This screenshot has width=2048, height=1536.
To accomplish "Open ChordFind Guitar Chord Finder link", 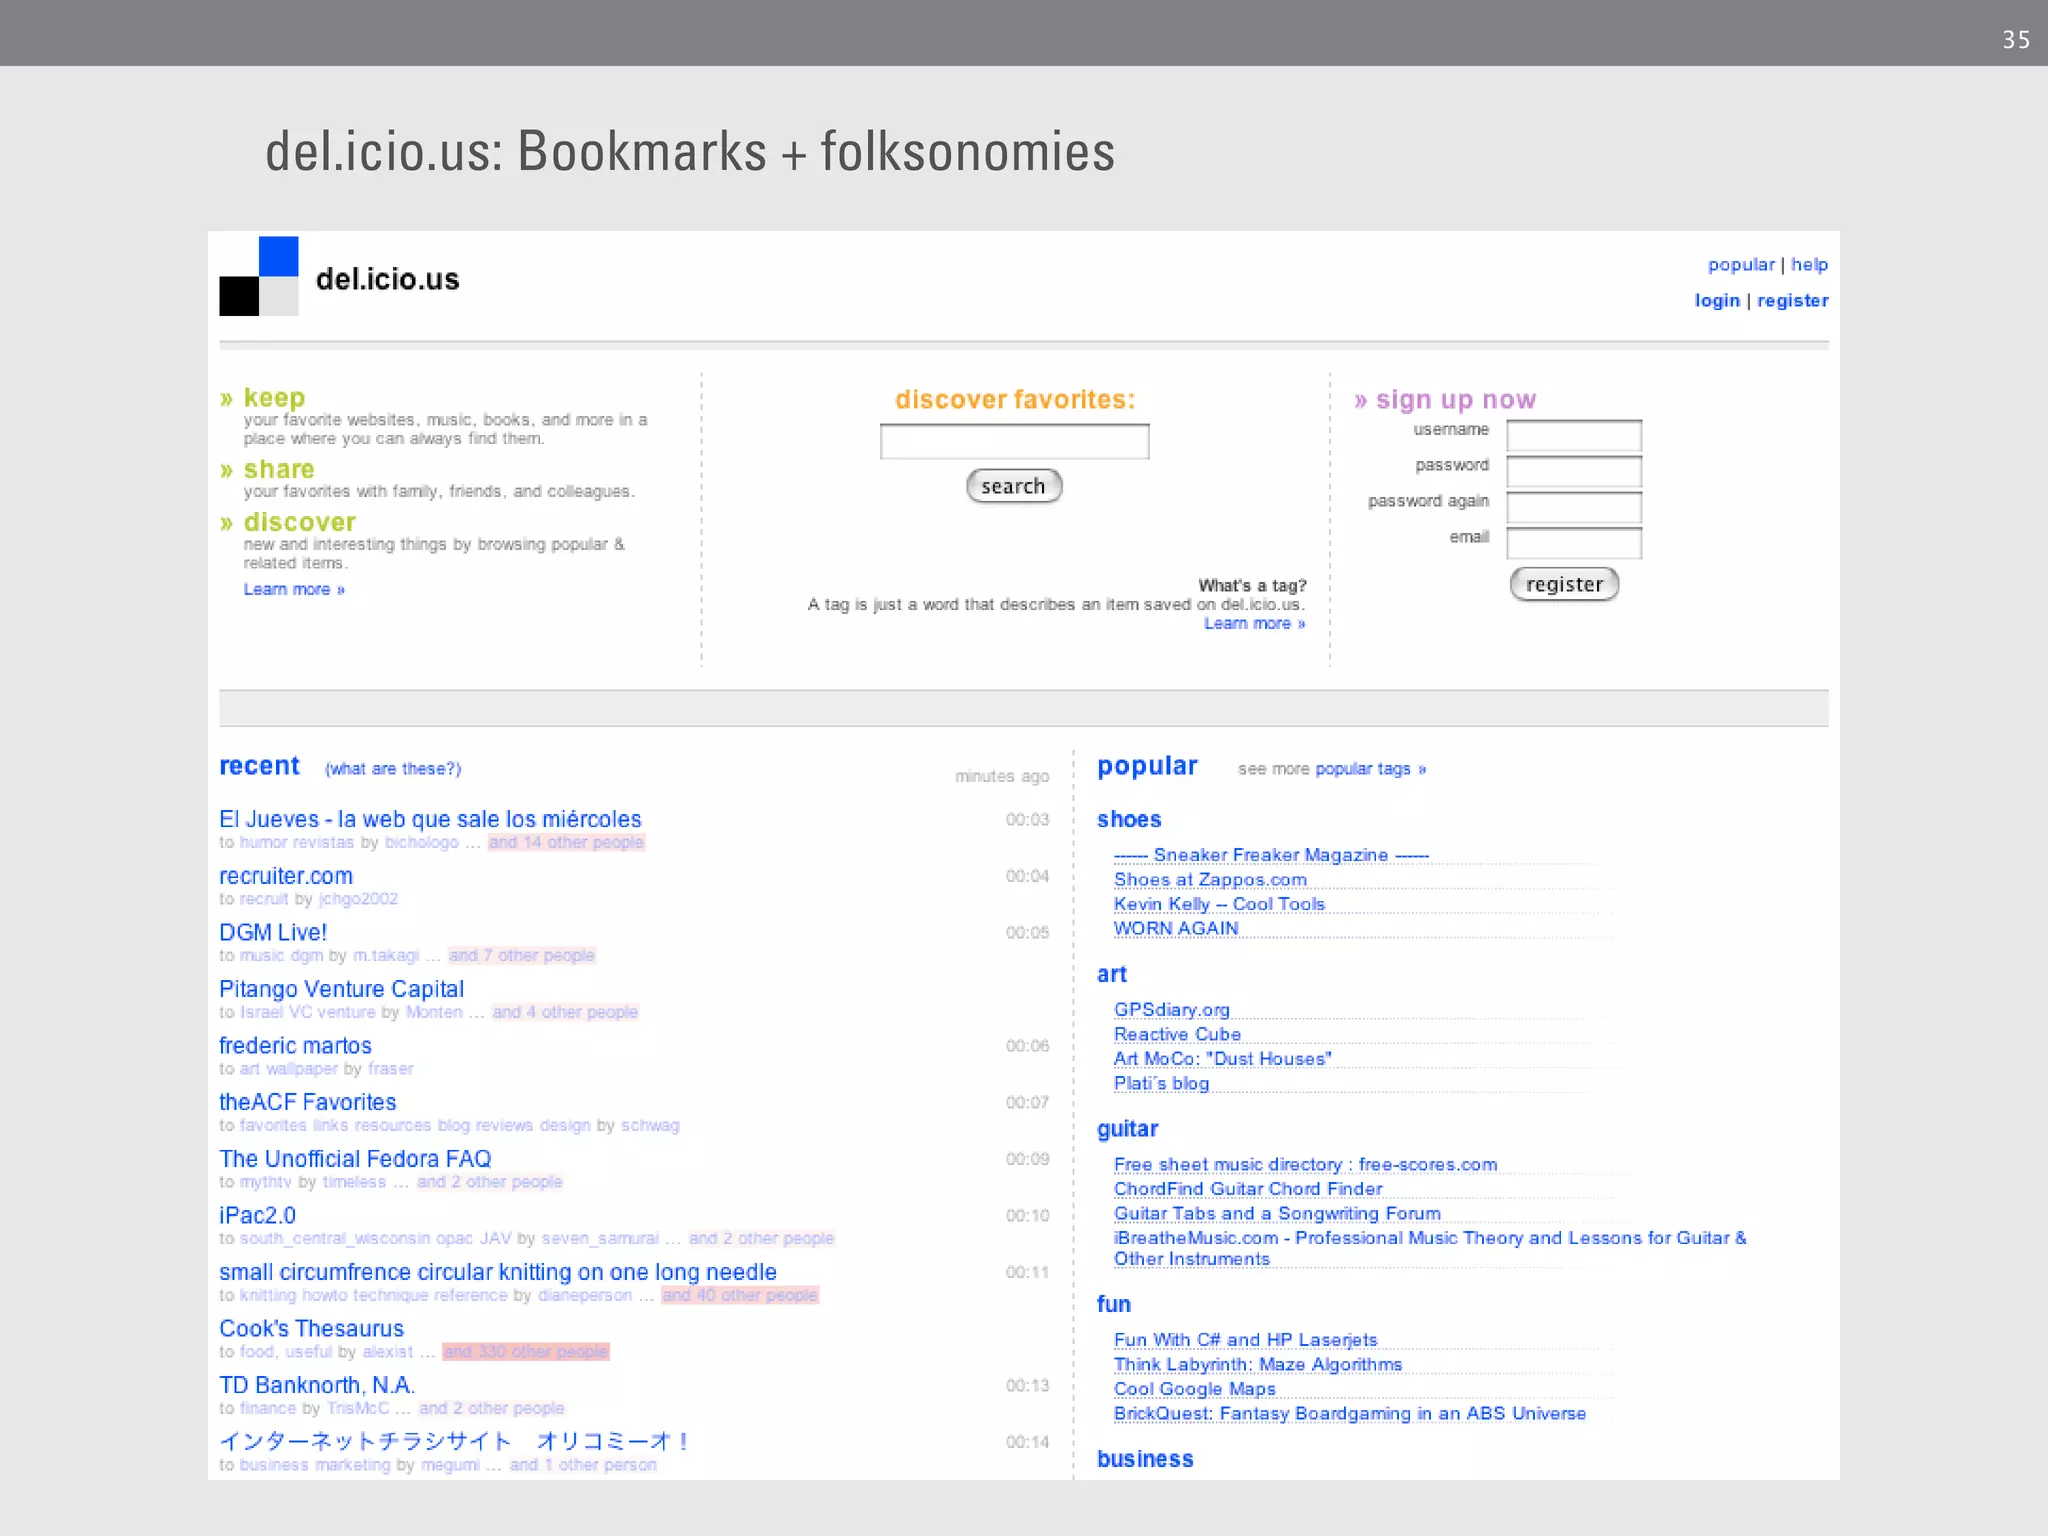I will (1248, 1189).
